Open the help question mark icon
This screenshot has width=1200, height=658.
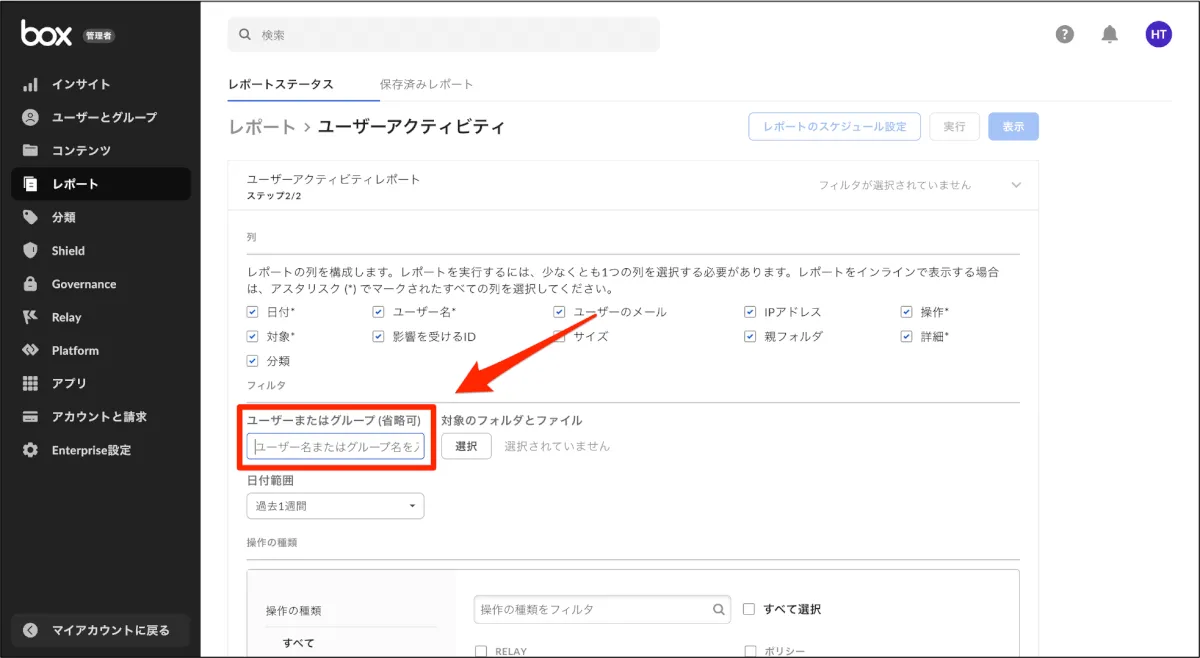(x=1065, y=34)
